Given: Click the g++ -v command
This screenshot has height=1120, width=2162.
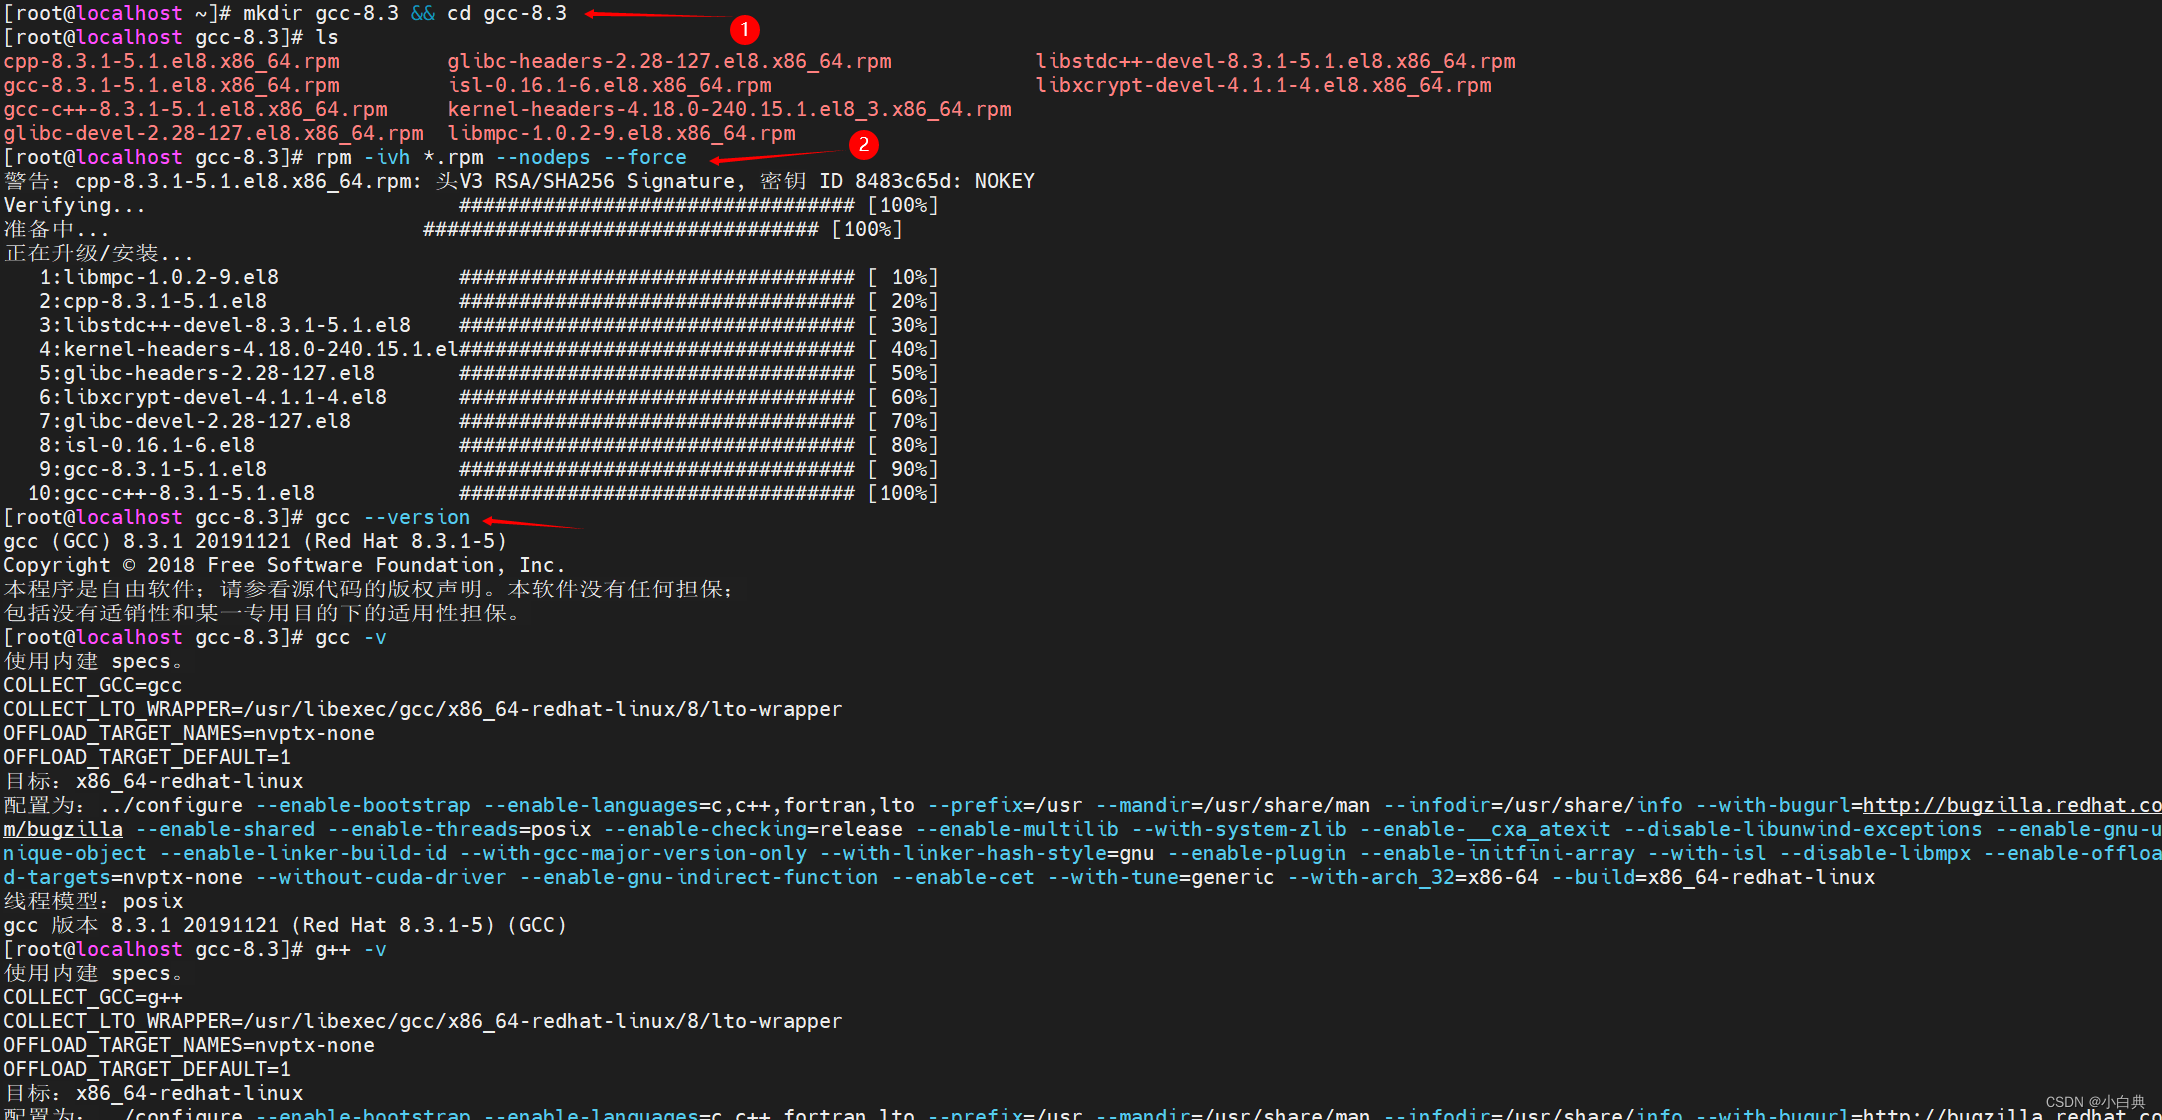Looking at the screenshot, I should [x=351, y=949].
